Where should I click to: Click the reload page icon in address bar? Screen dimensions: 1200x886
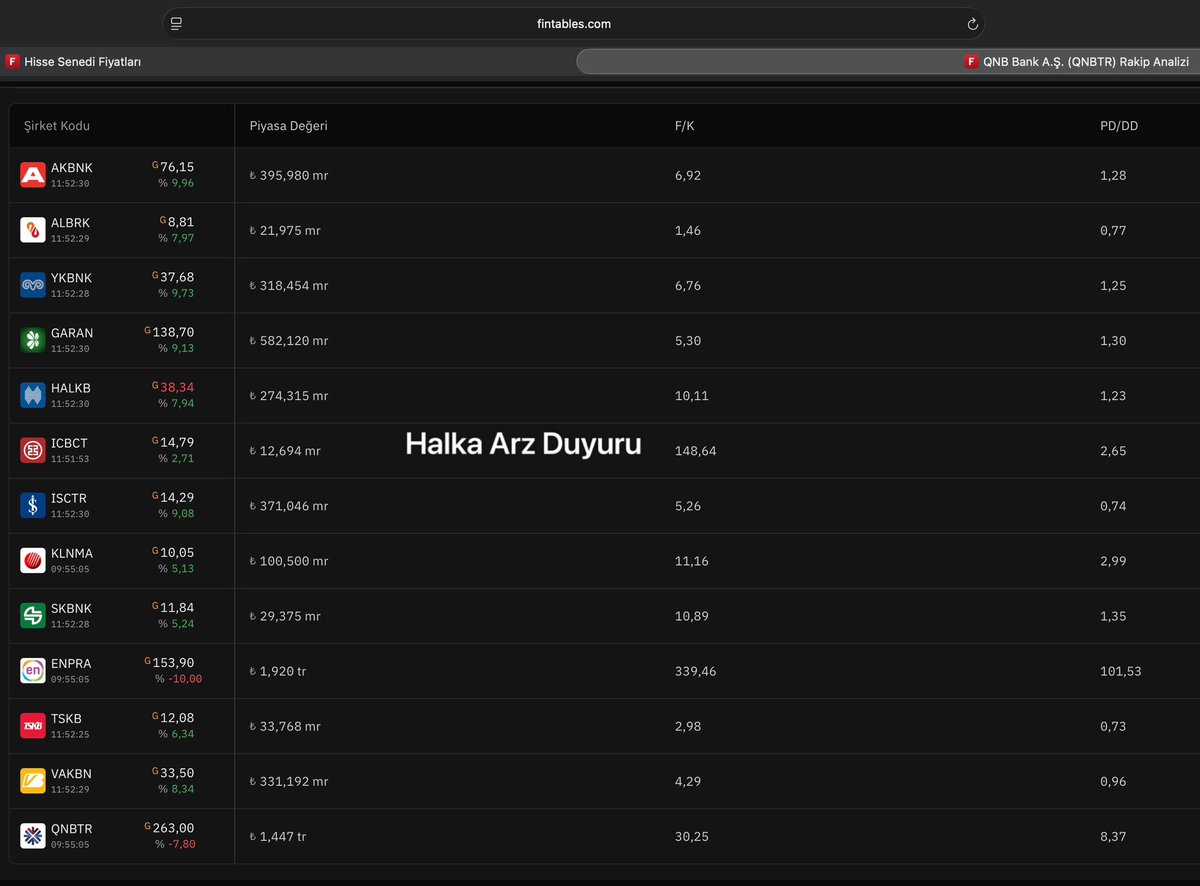point(972,24)
